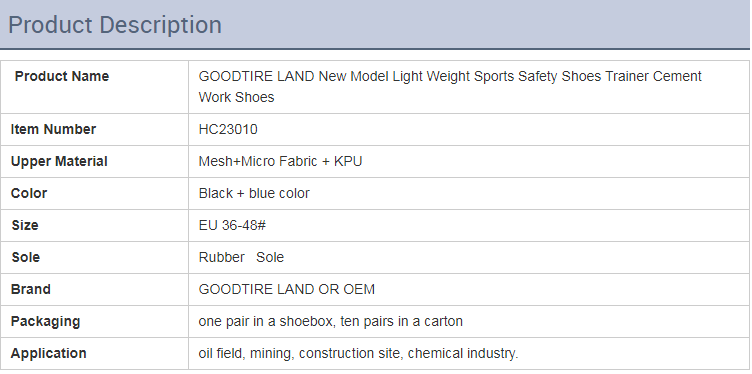This screenshot has width=752, height=374.
Task: Click the EU 36-48# size value
Action: [x=232, y=225]
